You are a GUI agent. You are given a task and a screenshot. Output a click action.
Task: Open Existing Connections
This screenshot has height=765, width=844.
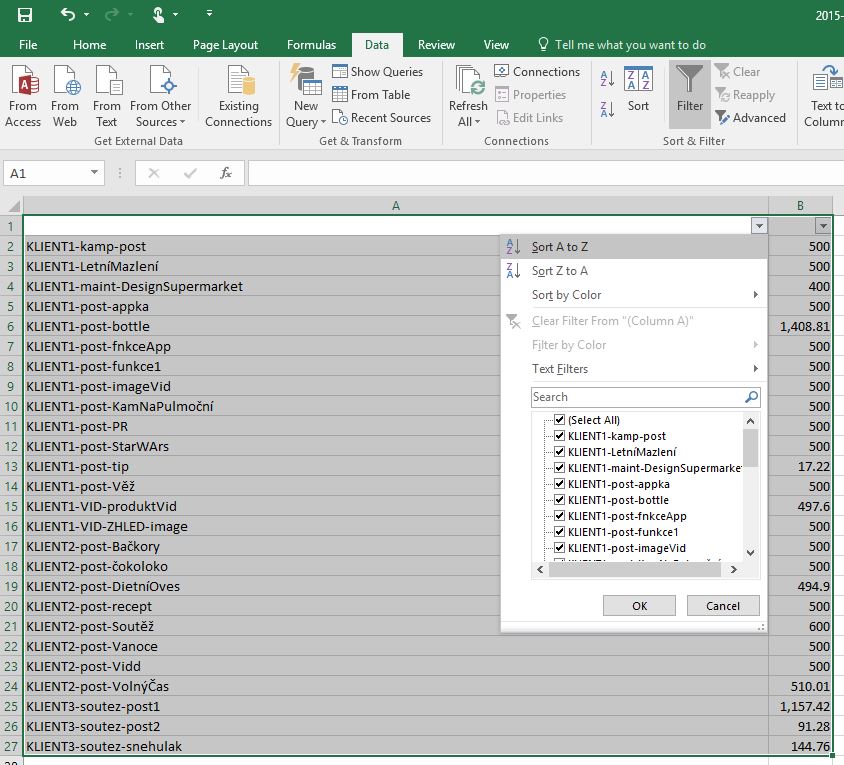(x=238, y=97)
